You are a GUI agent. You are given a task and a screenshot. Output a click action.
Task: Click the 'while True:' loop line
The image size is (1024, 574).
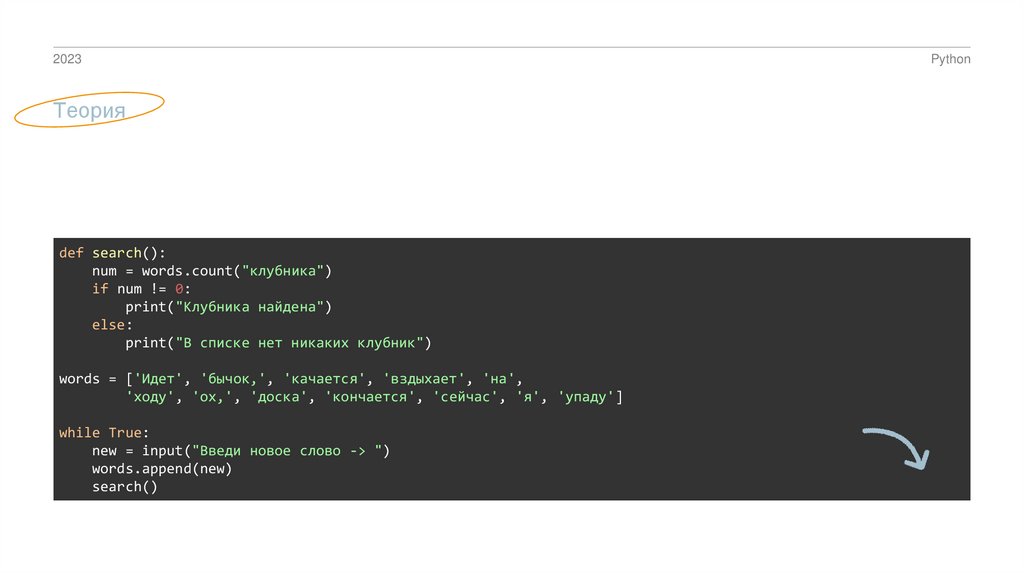[x=104, y=433]
